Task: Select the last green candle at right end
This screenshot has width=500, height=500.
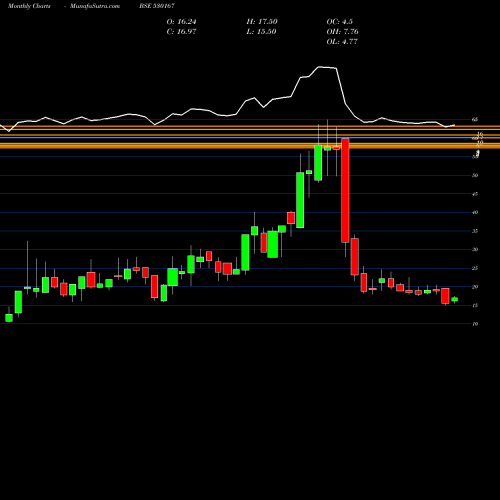Action: 455,299
